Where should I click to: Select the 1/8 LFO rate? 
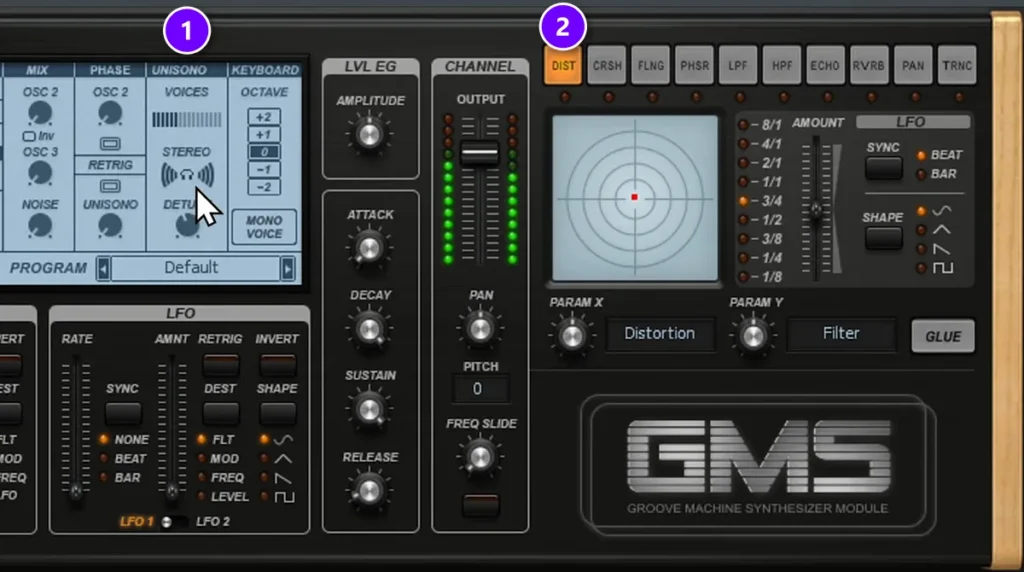click(x=743, y=277)
